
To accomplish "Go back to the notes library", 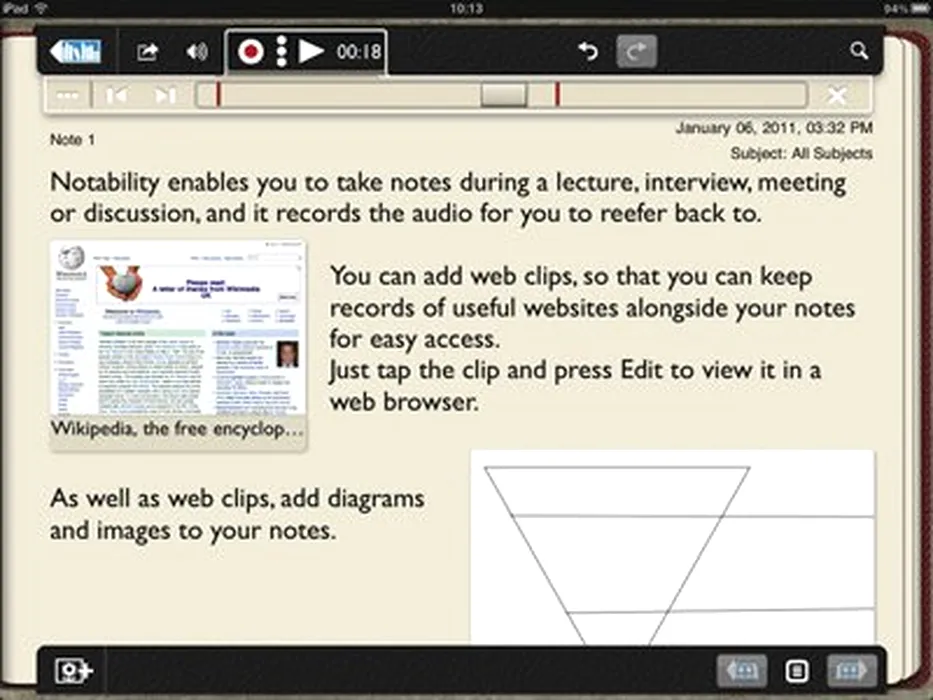I will click(x=77, y=51).
